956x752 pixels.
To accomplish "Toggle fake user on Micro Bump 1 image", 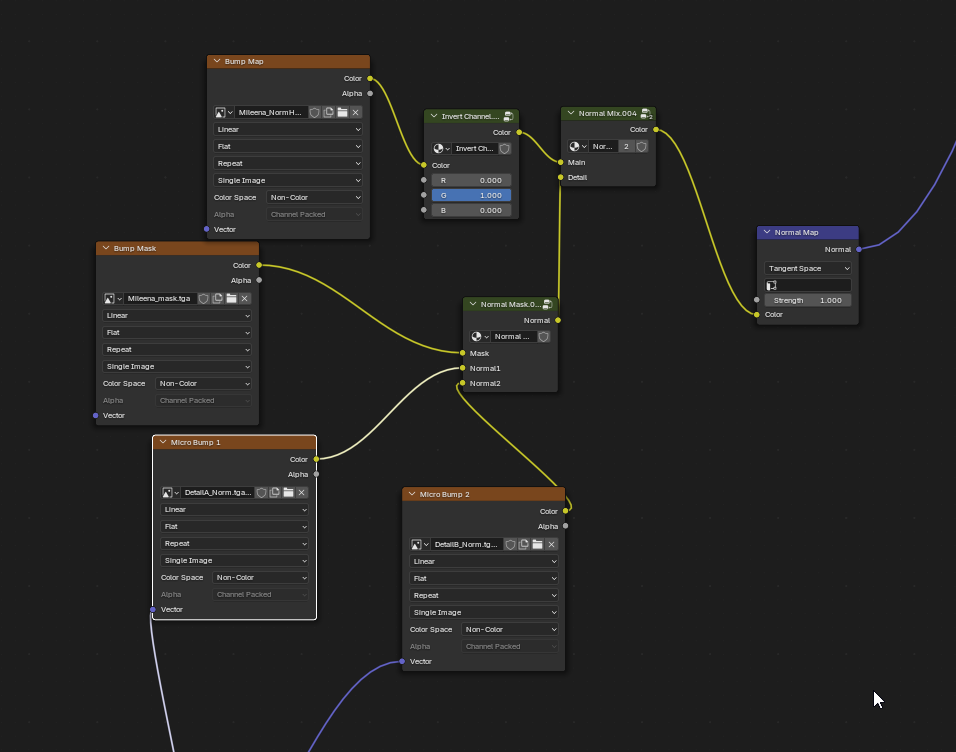I will [x=262, y=492].
